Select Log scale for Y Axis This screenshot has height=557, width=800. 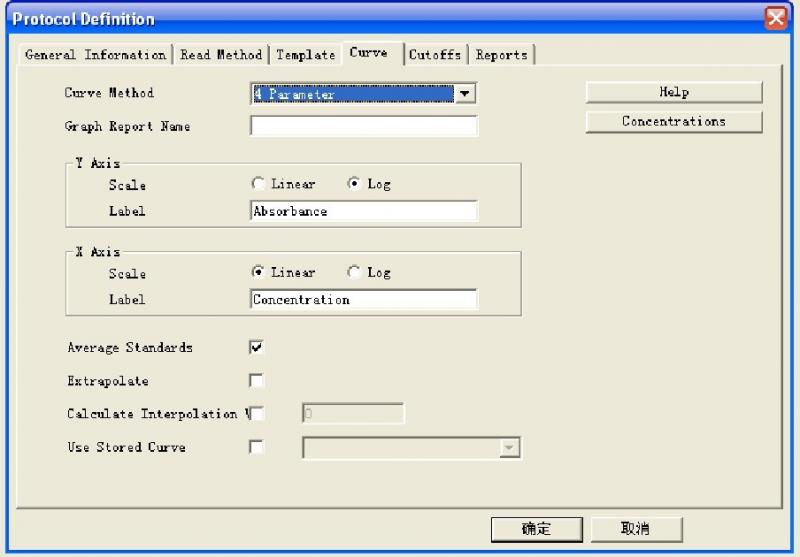pyautogui.click(x=353, y=184)
